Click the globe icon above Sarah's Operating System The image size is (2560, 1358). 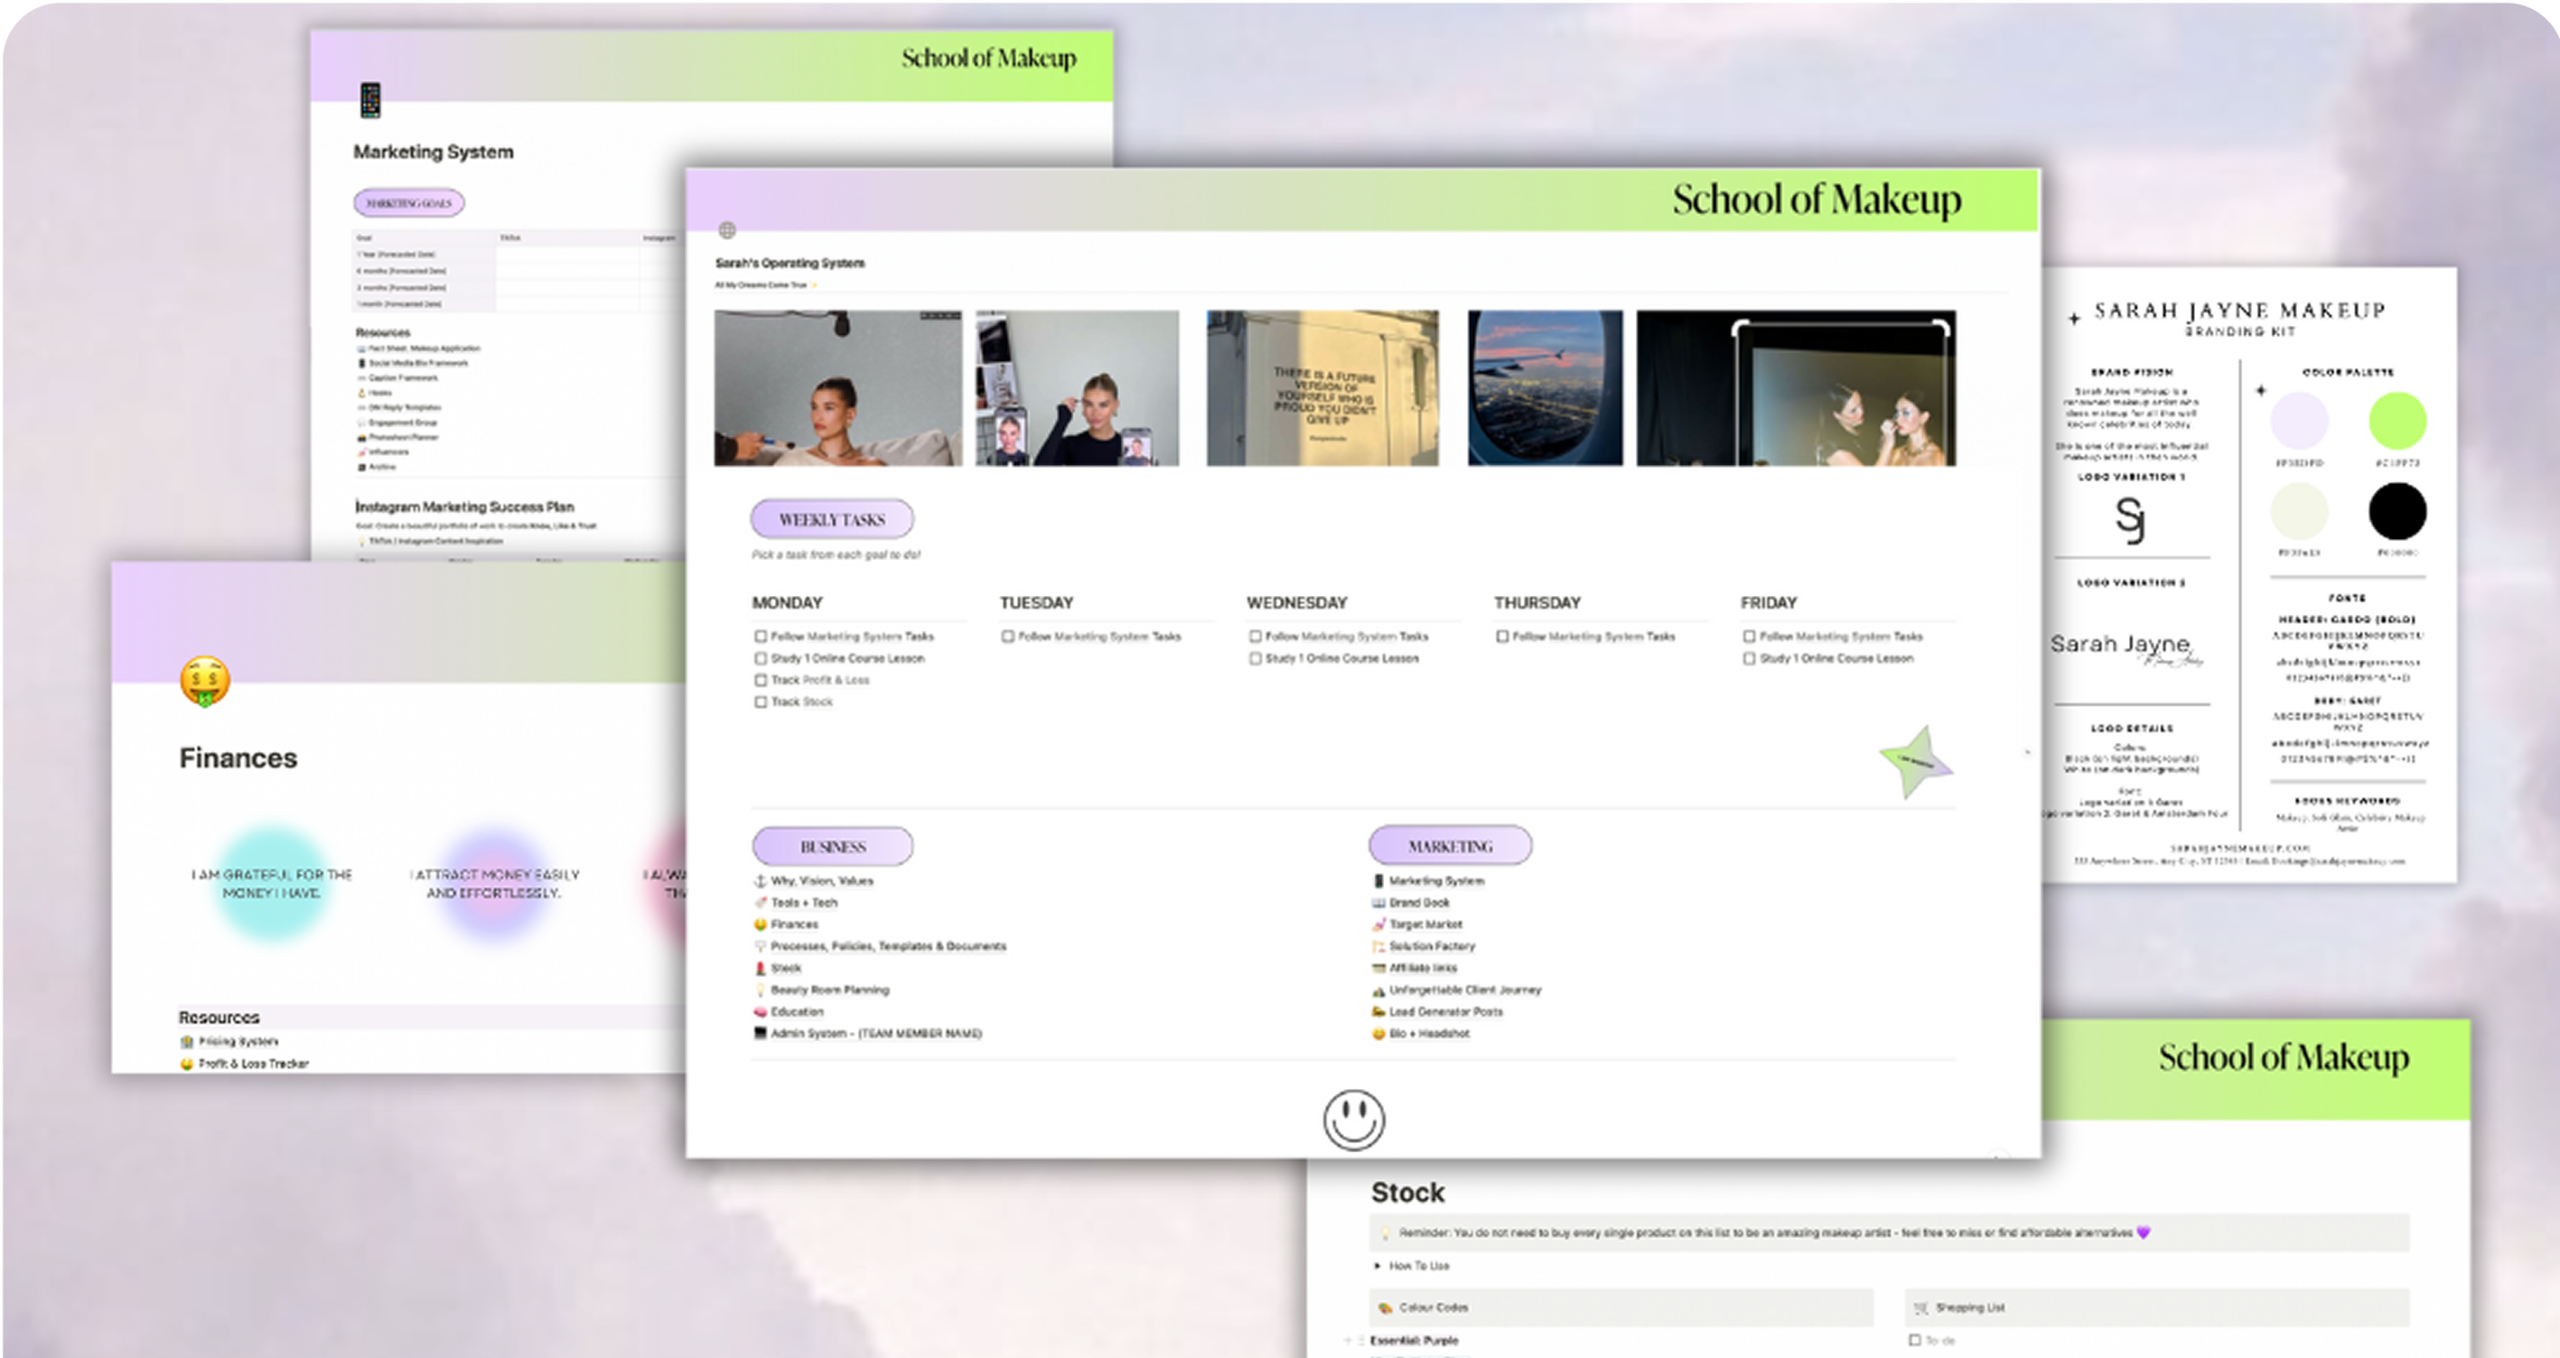point(727,231)
